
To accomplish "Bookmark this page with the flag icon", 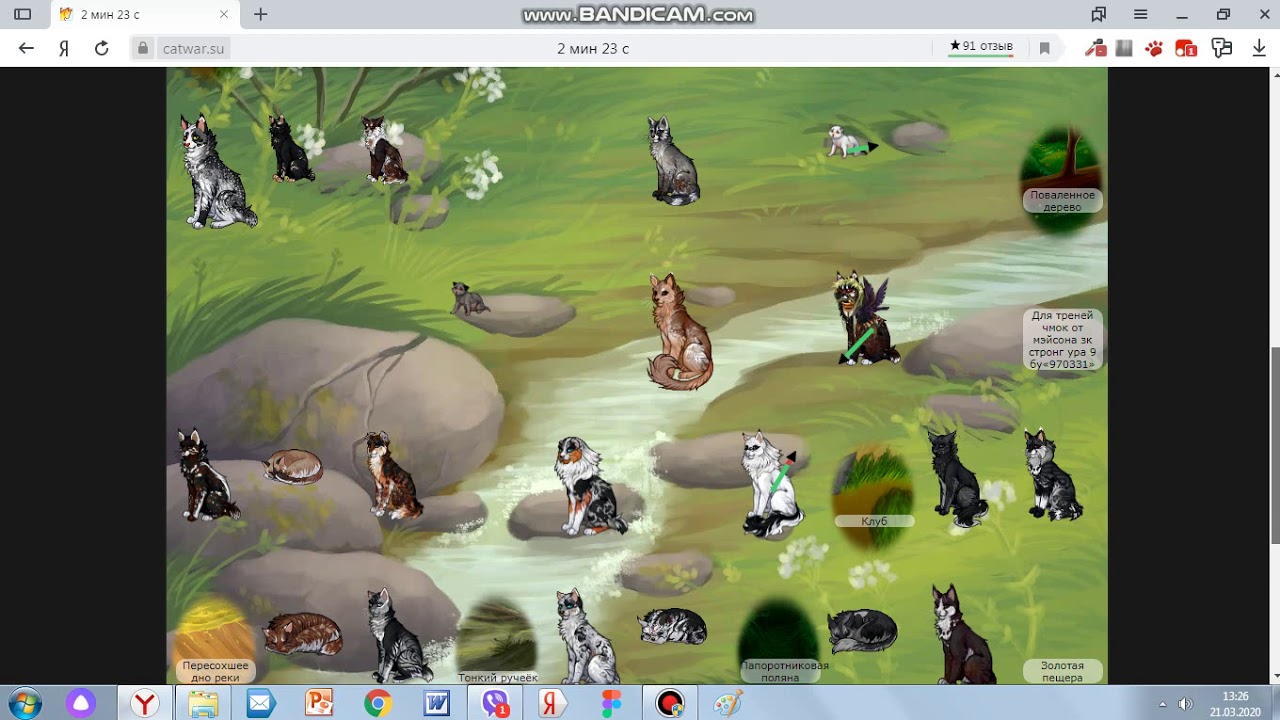I will click(x=1044, y=48).
